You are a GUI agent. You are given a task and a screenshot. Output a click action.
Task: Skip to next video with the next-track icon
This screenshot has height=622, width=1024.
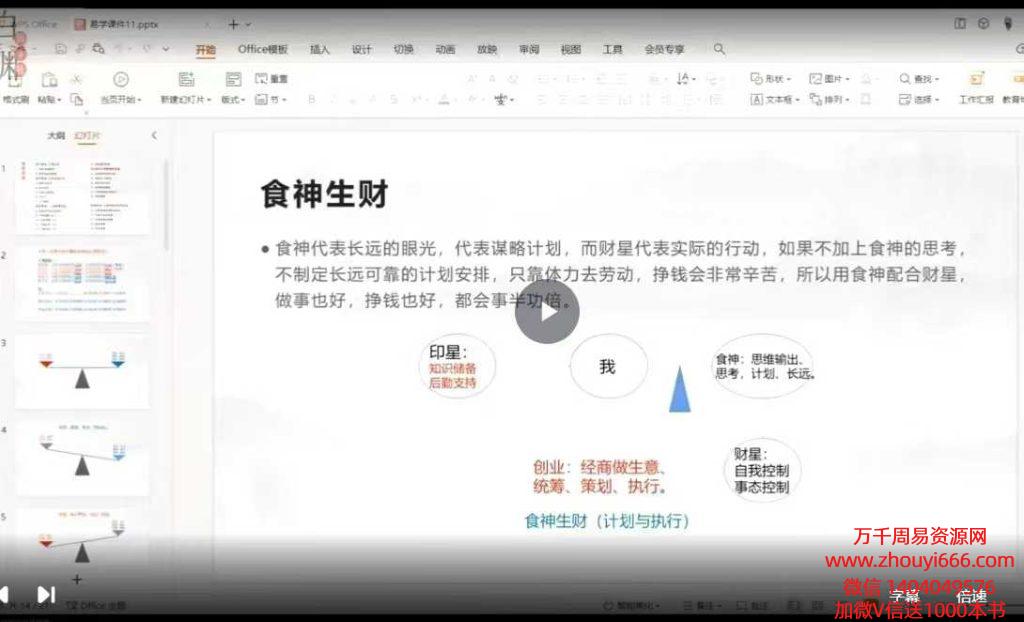click(46, 595)
